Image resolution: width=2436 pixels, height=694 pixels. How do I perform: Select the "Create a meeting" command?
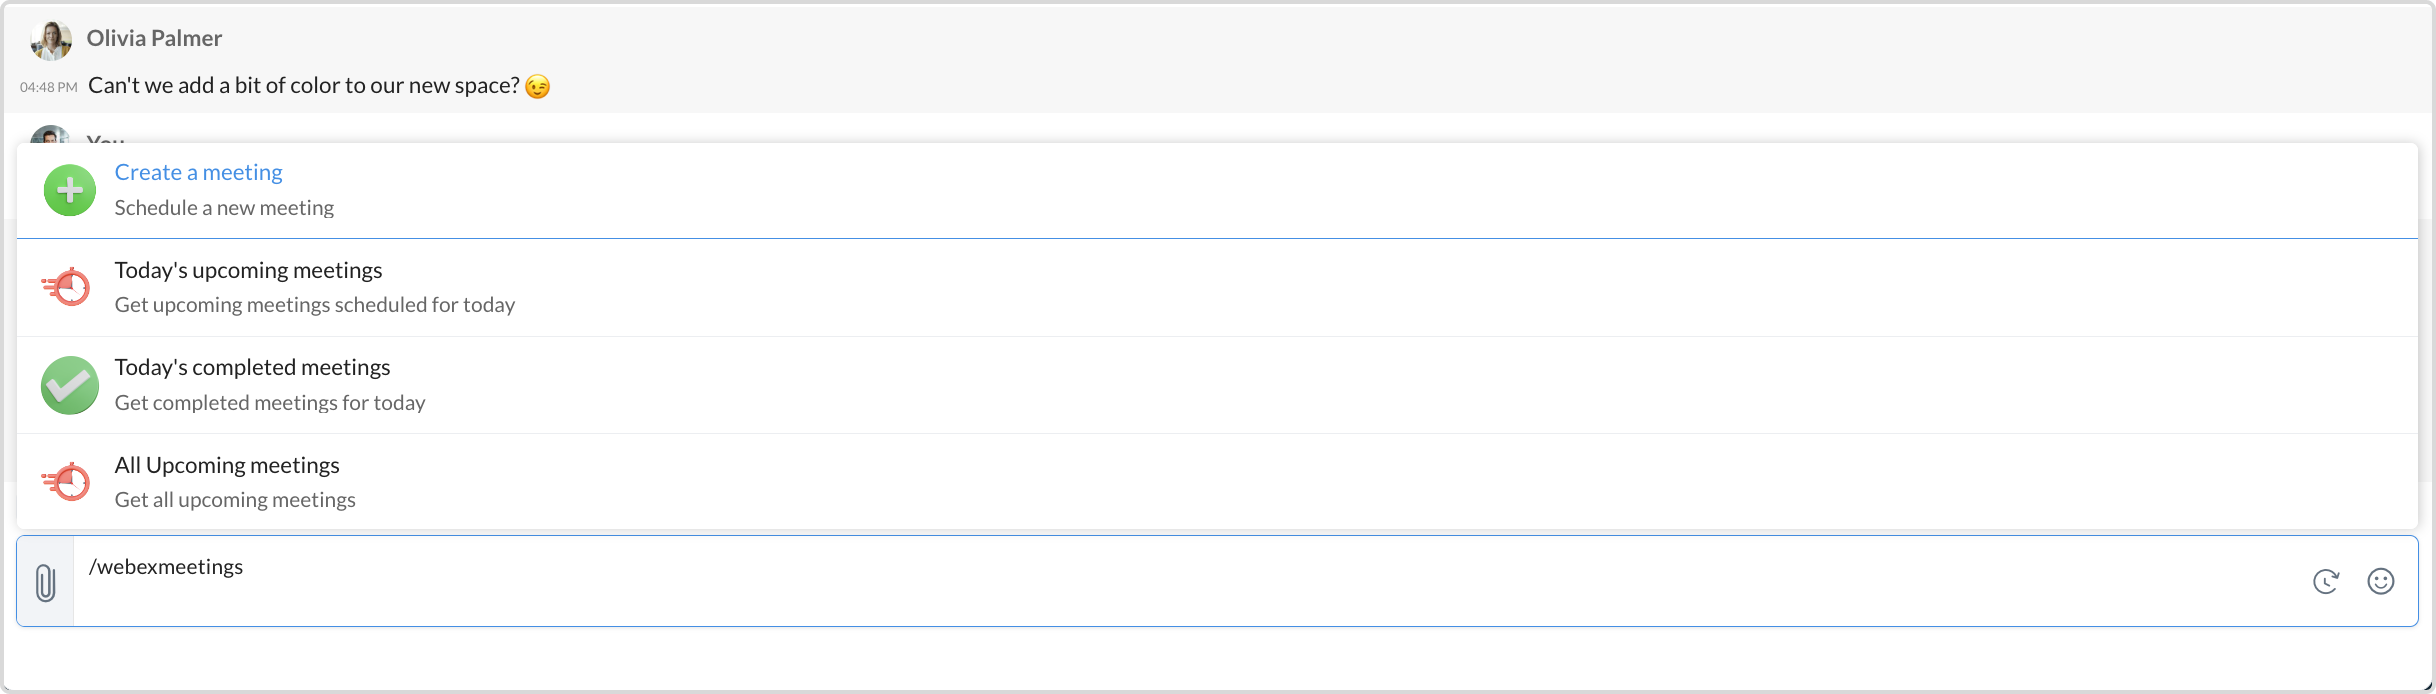pos(198,172)
